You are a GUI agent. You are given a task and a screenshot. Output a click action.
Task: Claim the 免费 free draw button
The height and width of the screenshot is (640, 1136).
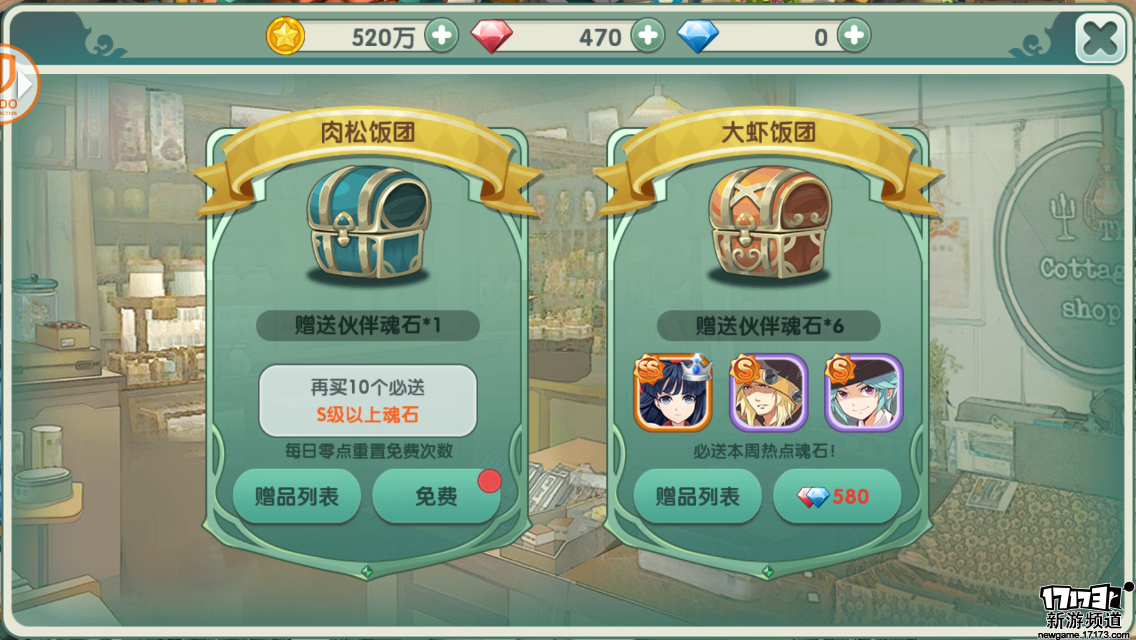436,496
